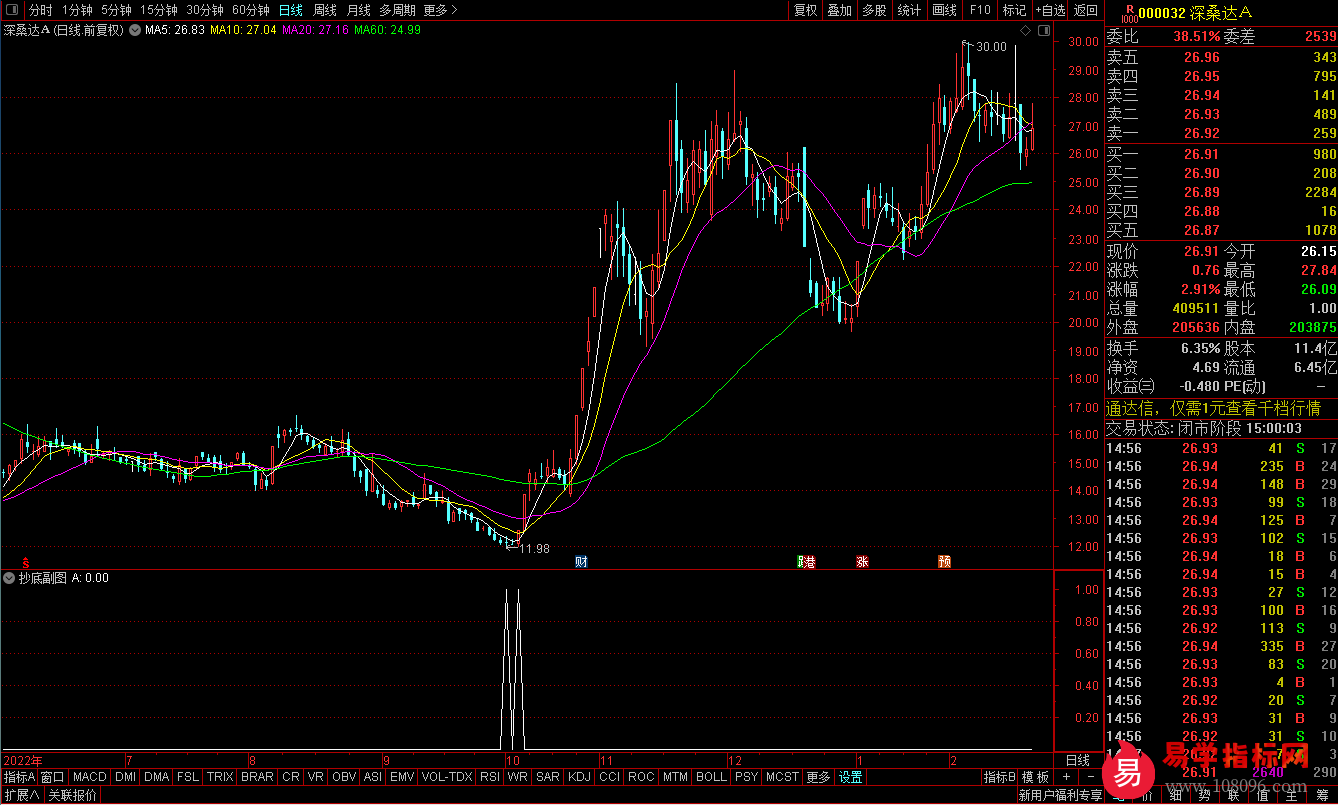
Task: Apply the BOLL indicator
Action: pyautogui.click(x=711, y=777)
